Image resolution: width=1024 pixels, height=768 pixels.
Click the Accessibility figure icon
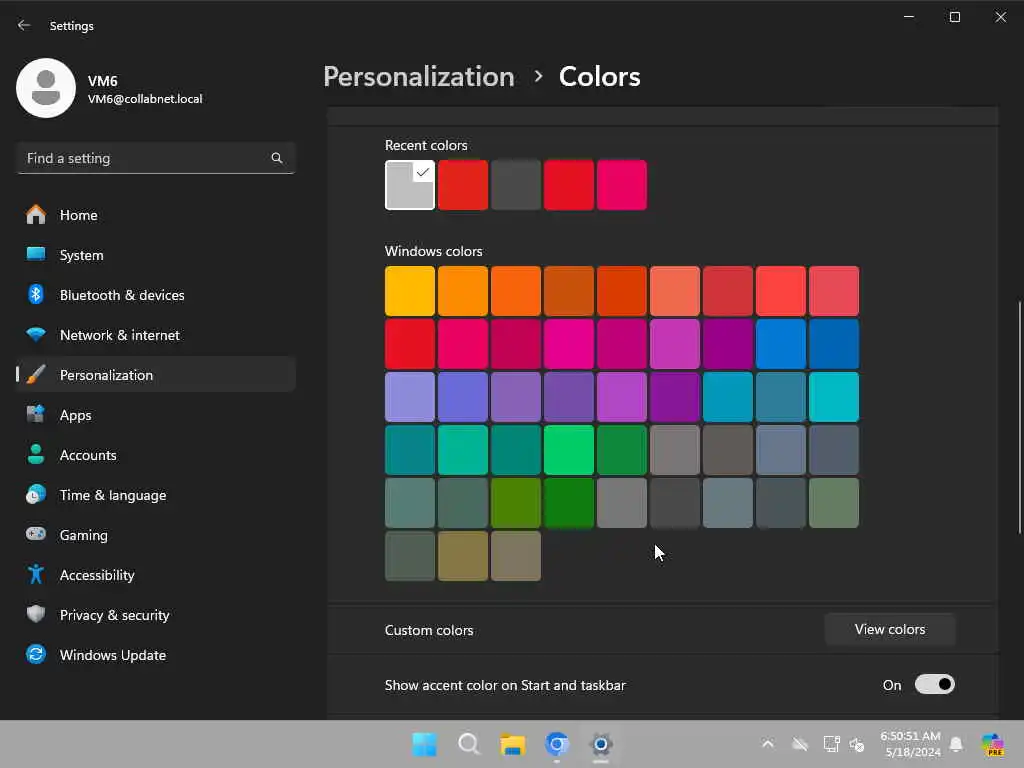point(36,574)
